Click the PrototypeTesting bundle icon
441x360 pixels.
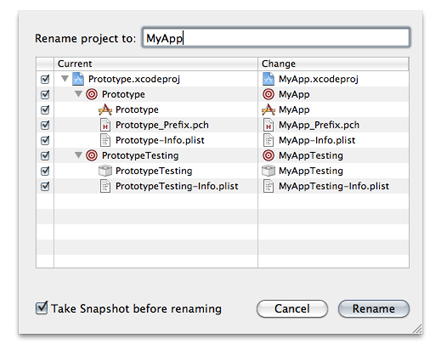tap(105, 171)
